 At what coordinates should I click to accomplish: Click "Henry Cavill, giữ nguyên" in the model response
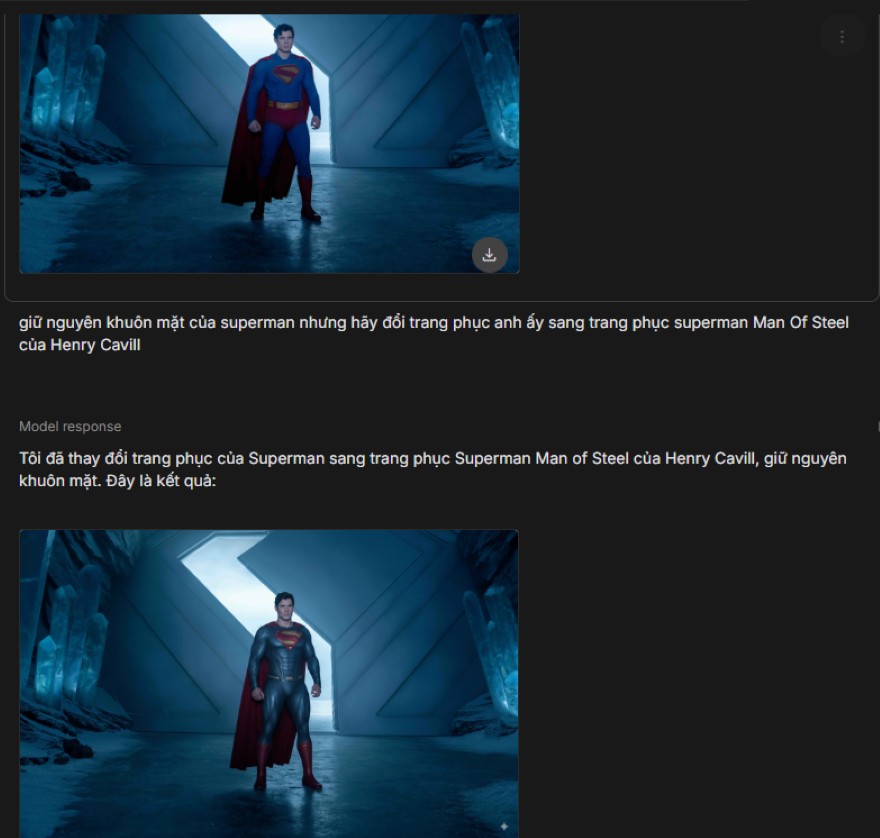coord(755,459)
